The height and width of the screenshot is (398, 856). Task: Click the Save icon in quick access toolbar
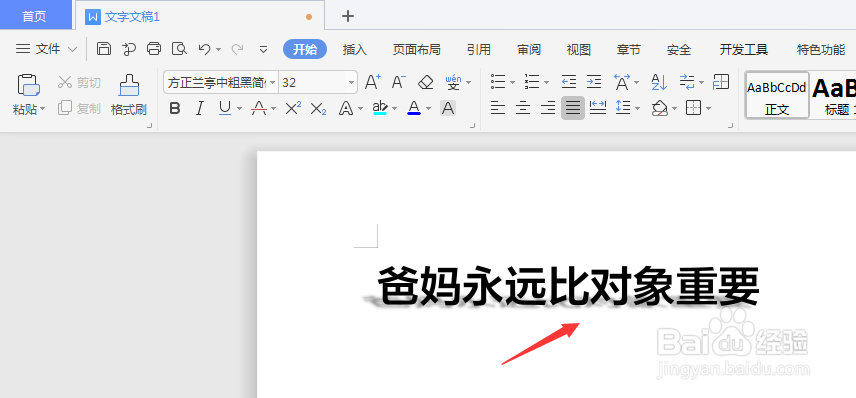tap(104, 49)
